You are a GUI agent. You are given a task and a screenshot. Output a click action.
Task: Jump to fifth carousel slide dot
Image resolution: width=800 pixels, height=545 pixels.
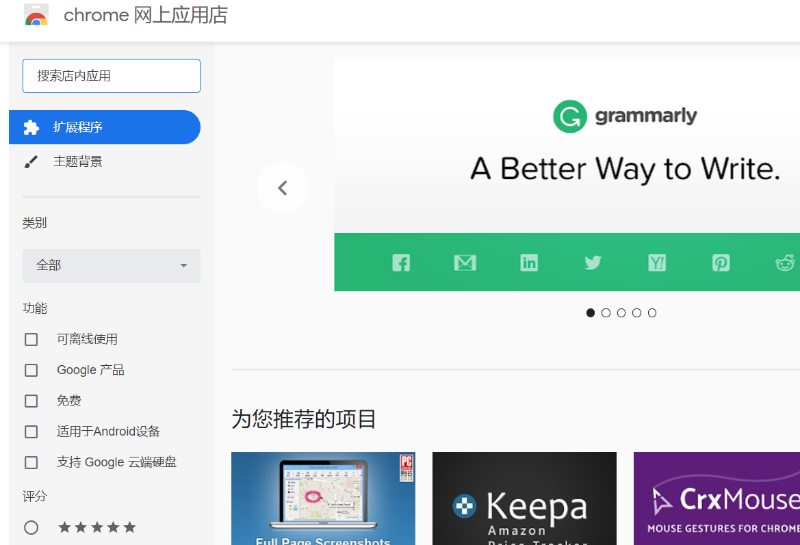click(x=652, y=313)
